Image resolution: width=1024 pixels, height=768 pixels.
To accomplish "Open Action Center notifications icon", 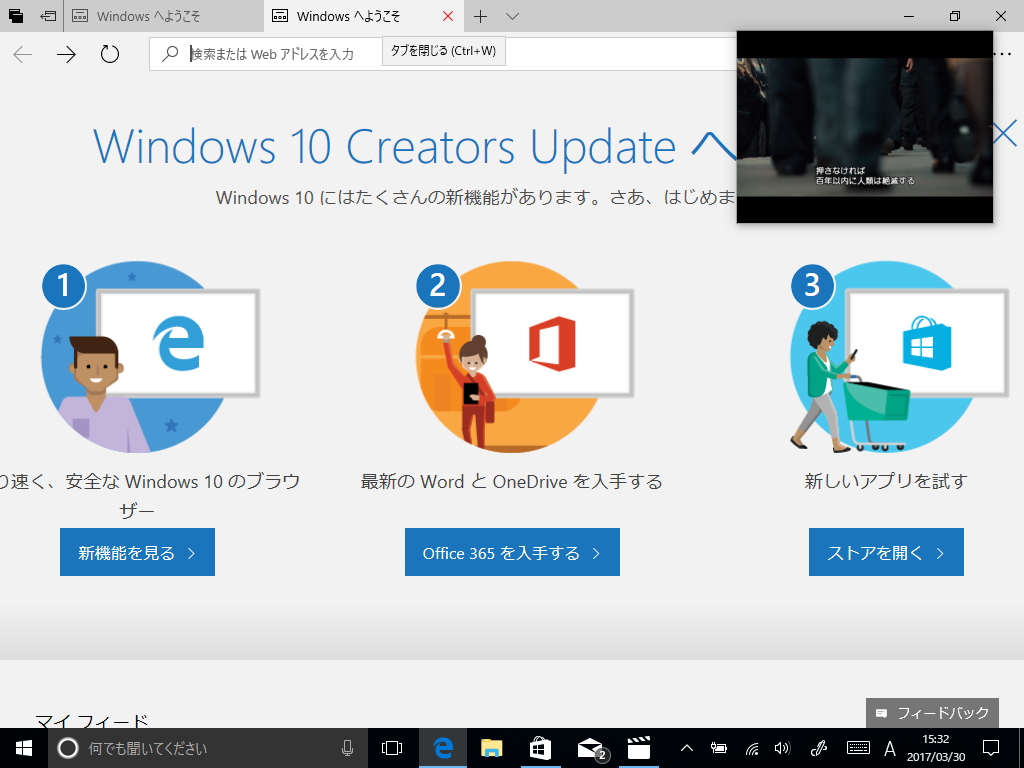I will click(991, 748).
